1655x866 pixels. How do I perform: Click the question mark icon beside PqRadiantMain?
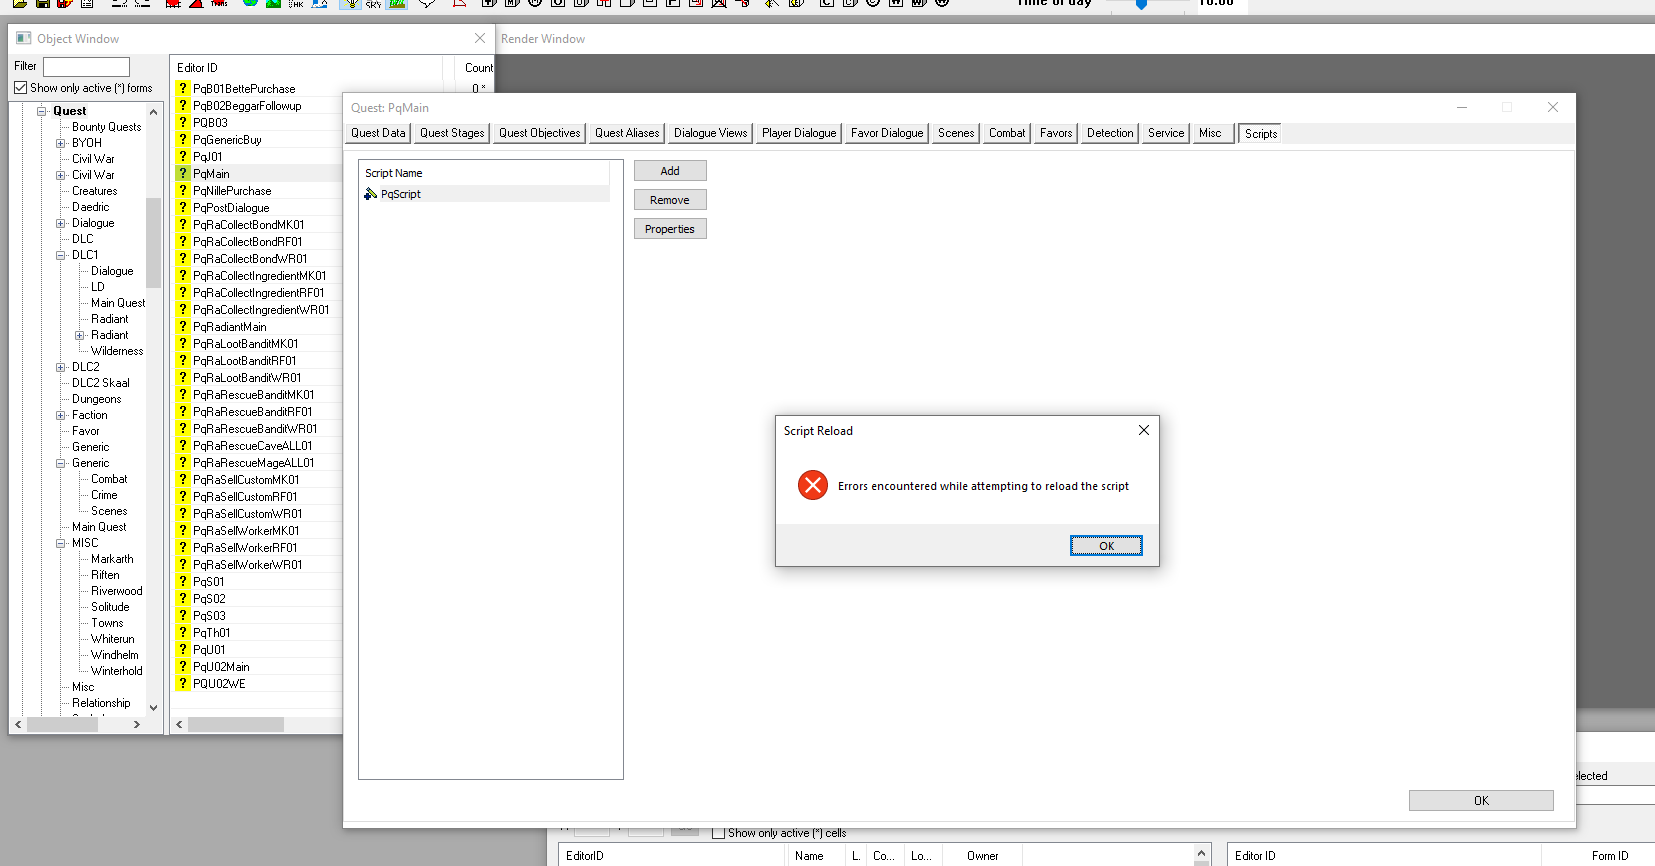pyautogui.click(x=183, y=326)
